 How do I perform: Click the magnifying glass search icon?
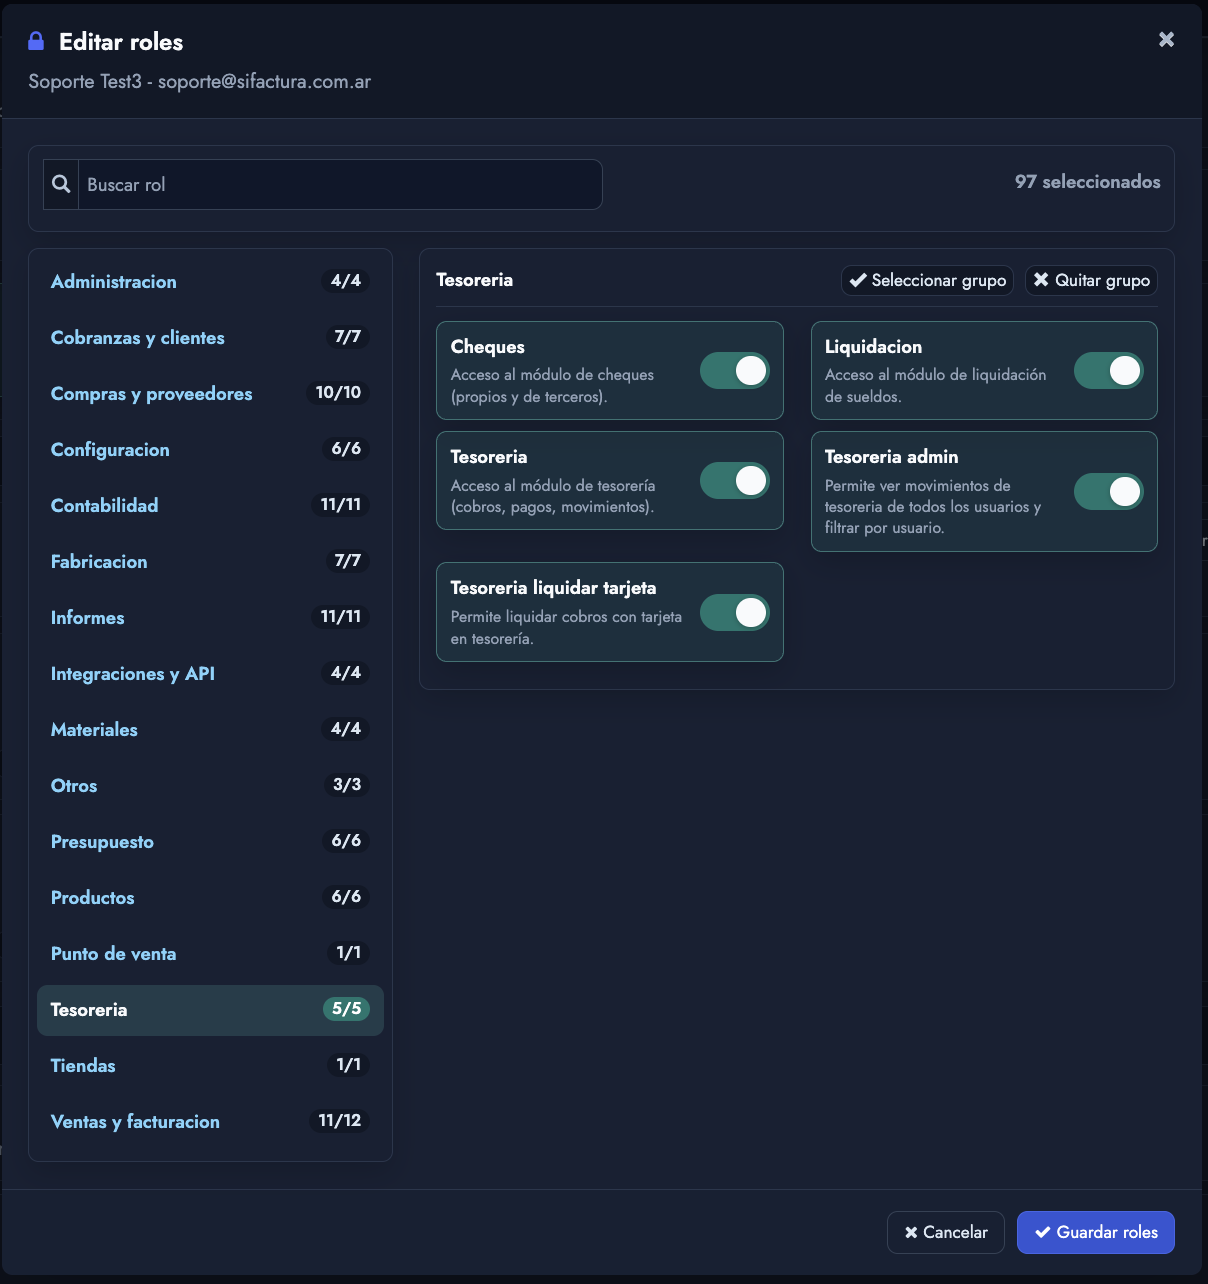click(61, 184)
